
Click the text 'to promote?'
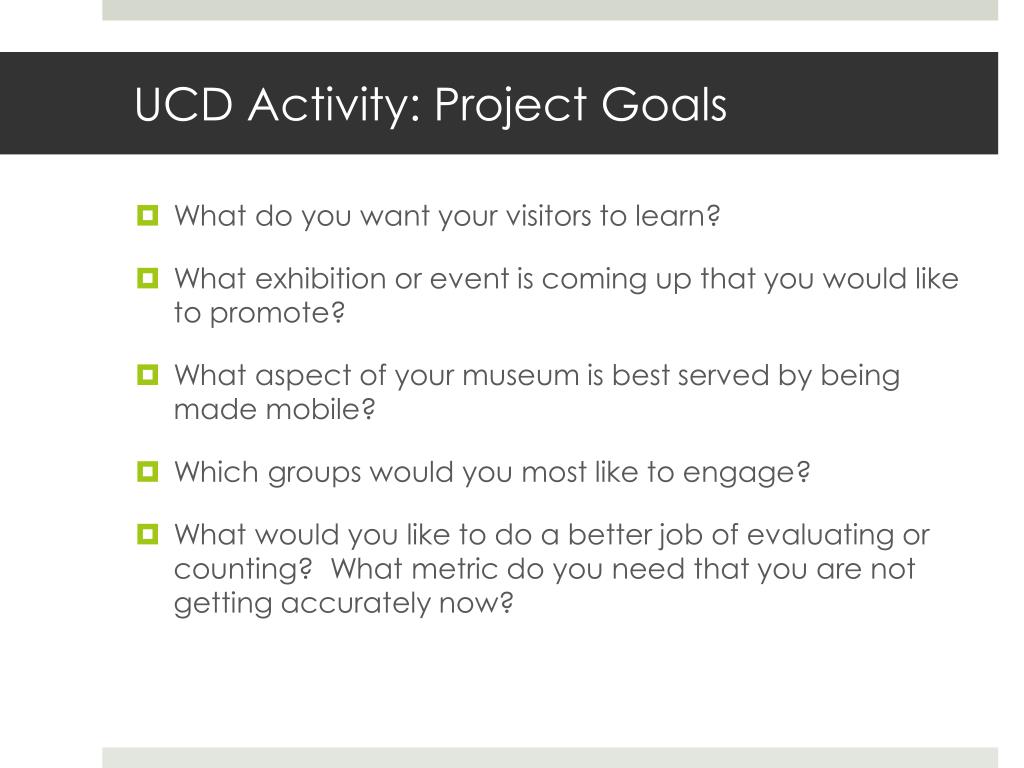(259, 313)
